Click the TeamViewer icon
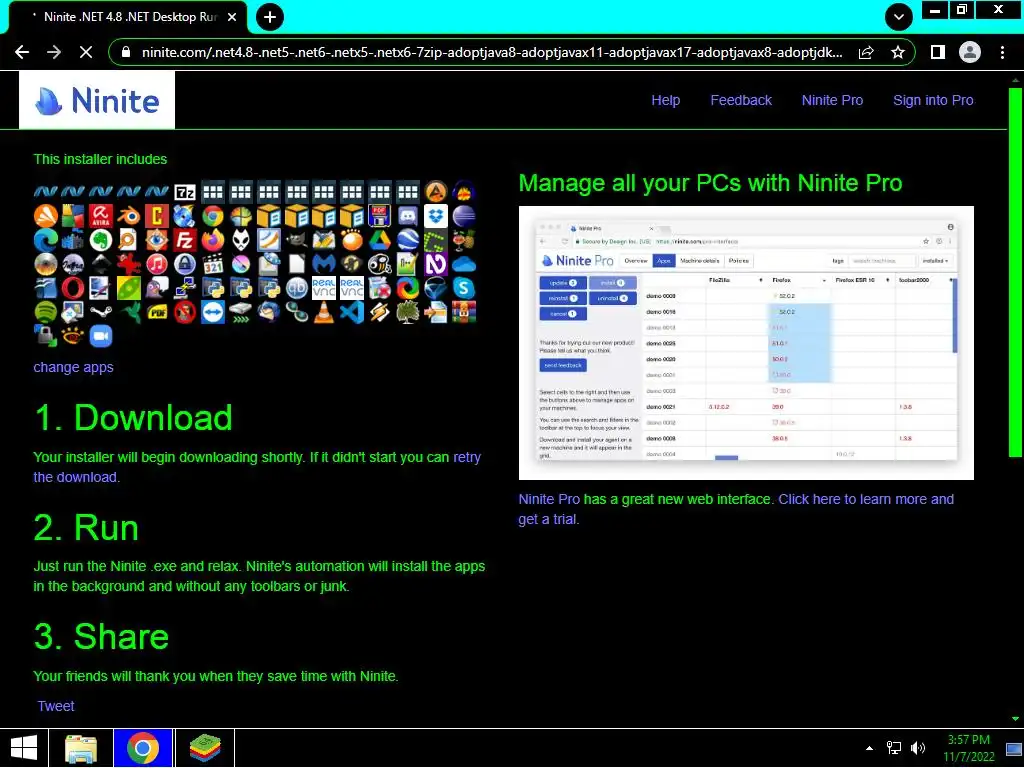Image resolution: width=1024 pixels, height=768 pixels. (213, 312)
